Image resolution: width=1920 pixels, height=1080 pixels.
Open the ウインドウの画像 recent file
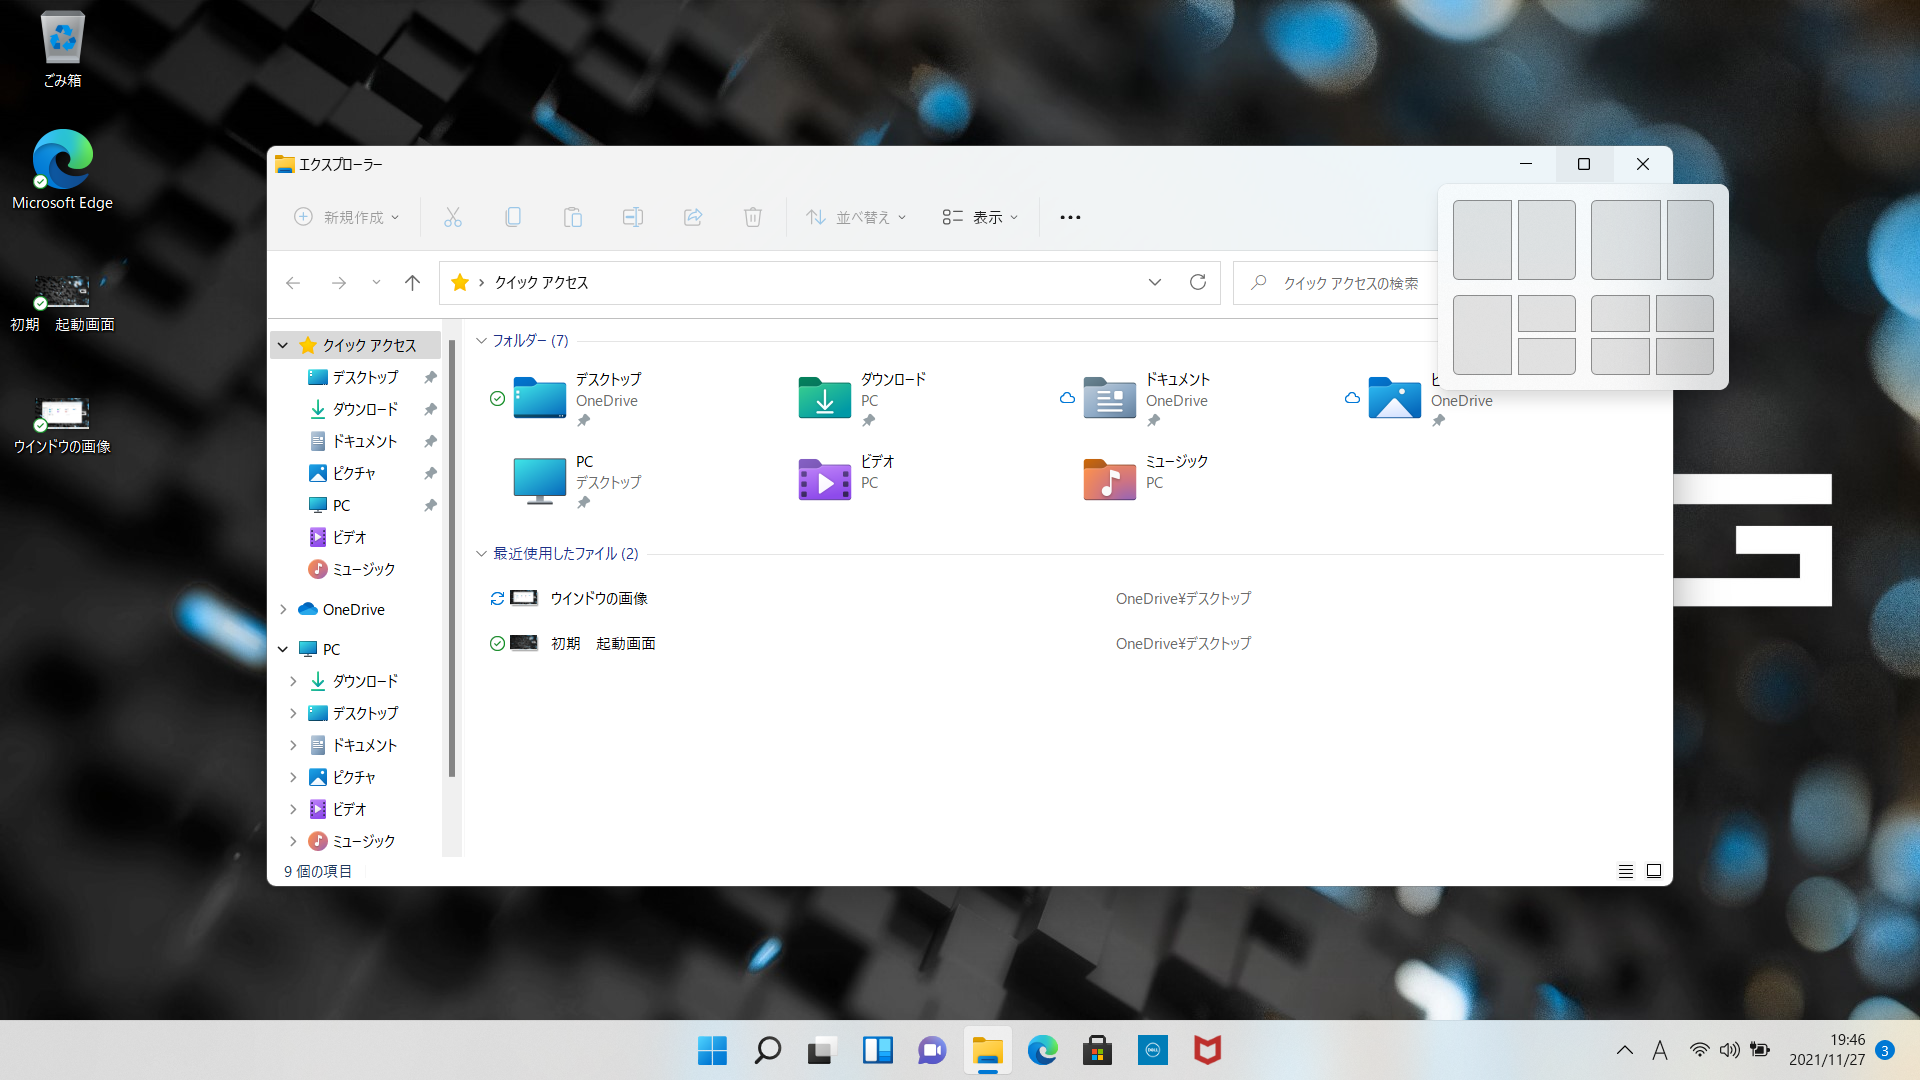tap(598, 598)
